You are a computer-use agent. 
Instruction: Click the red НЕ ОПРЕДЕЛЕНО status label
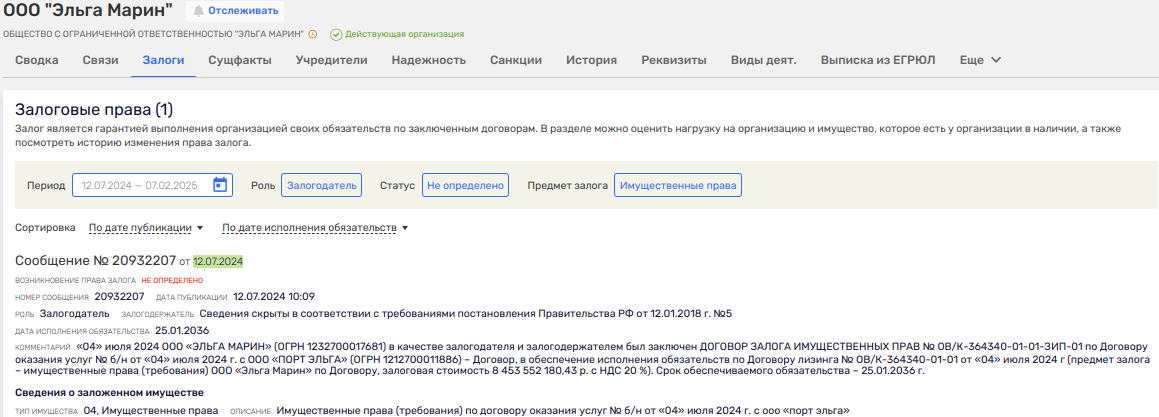[x=172, y=281]
